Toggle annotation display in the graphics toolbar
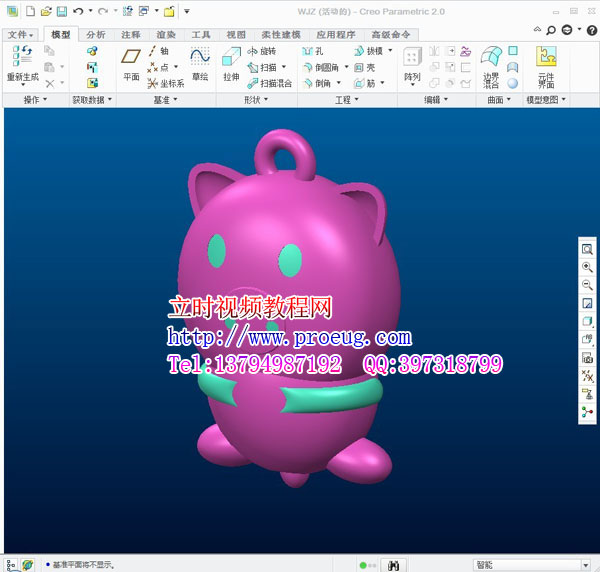The width and height of the screenshot is (600, 572). [587, 394]
